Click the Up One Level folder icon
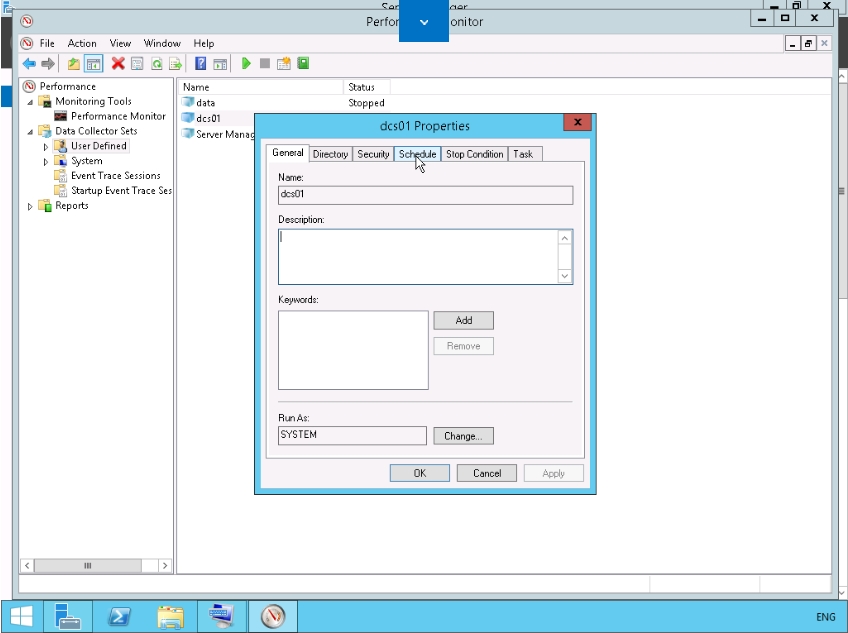This screenshot has height=633, width=848. coord(74,64)
